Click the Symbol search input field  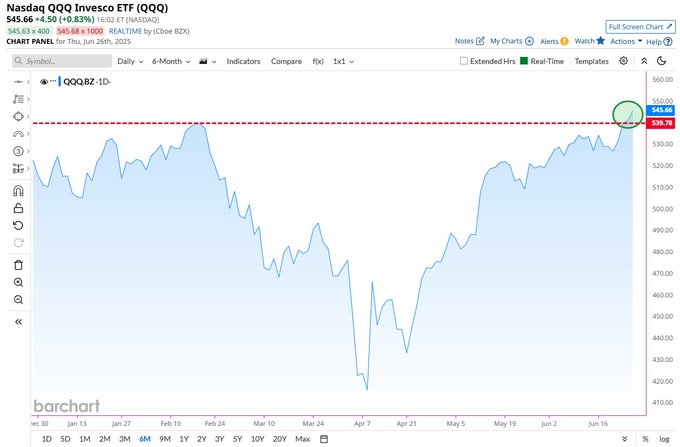pyautogui.click(x=62, y=61)
